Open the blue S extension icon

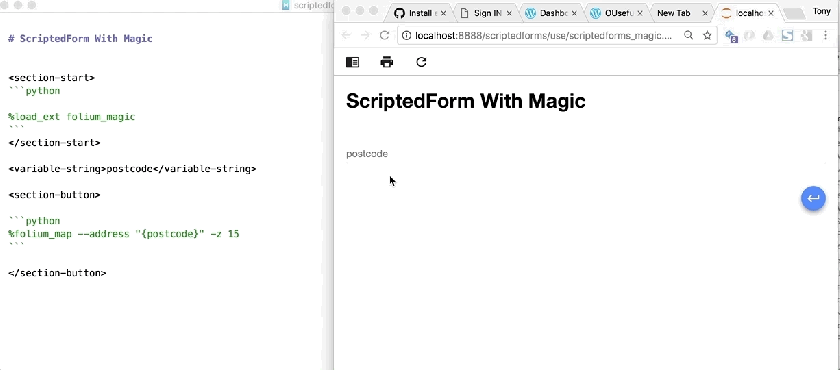point(787,36)
